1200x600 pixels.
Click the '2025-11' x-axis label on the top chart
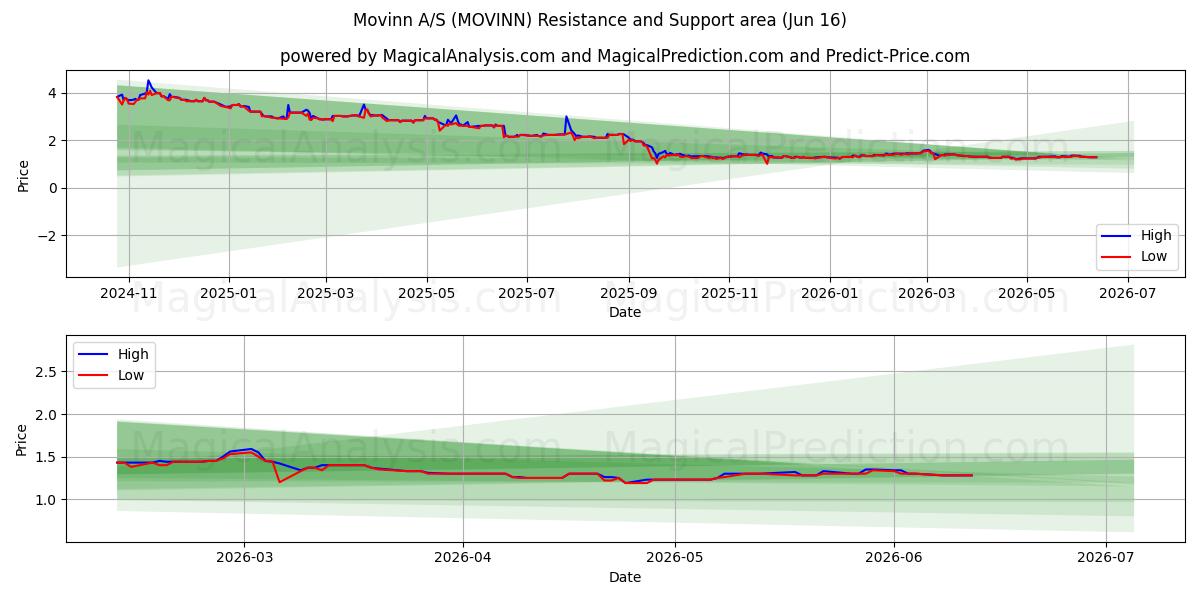[x=729, y=293]
